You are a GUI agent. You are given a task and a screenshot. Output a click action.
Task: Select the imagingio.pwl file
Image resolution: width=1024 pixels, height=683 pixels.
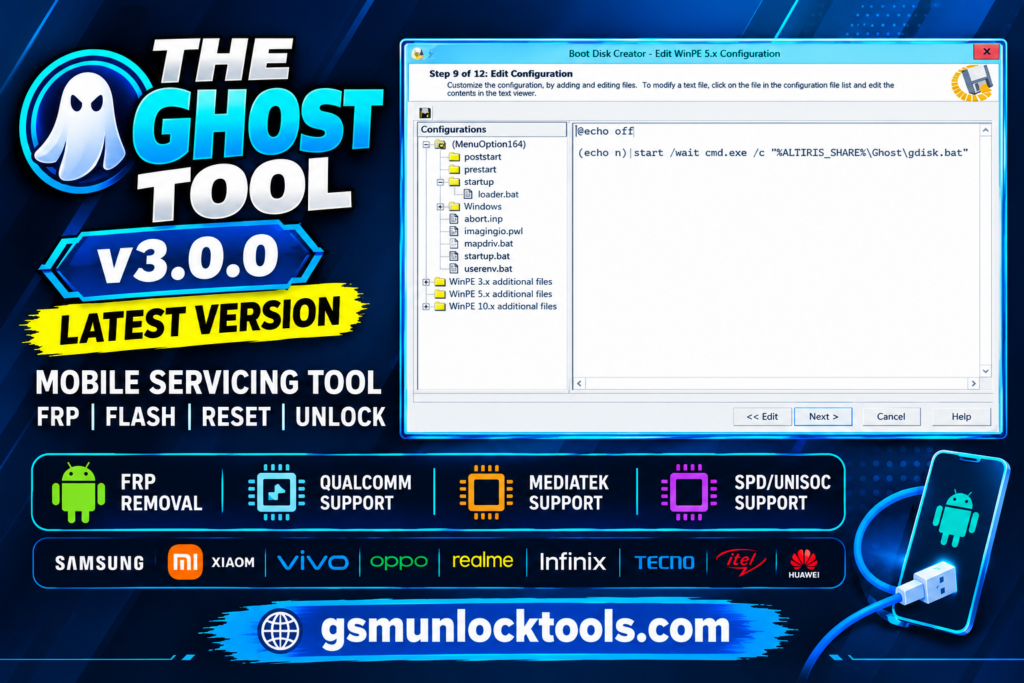493,231
